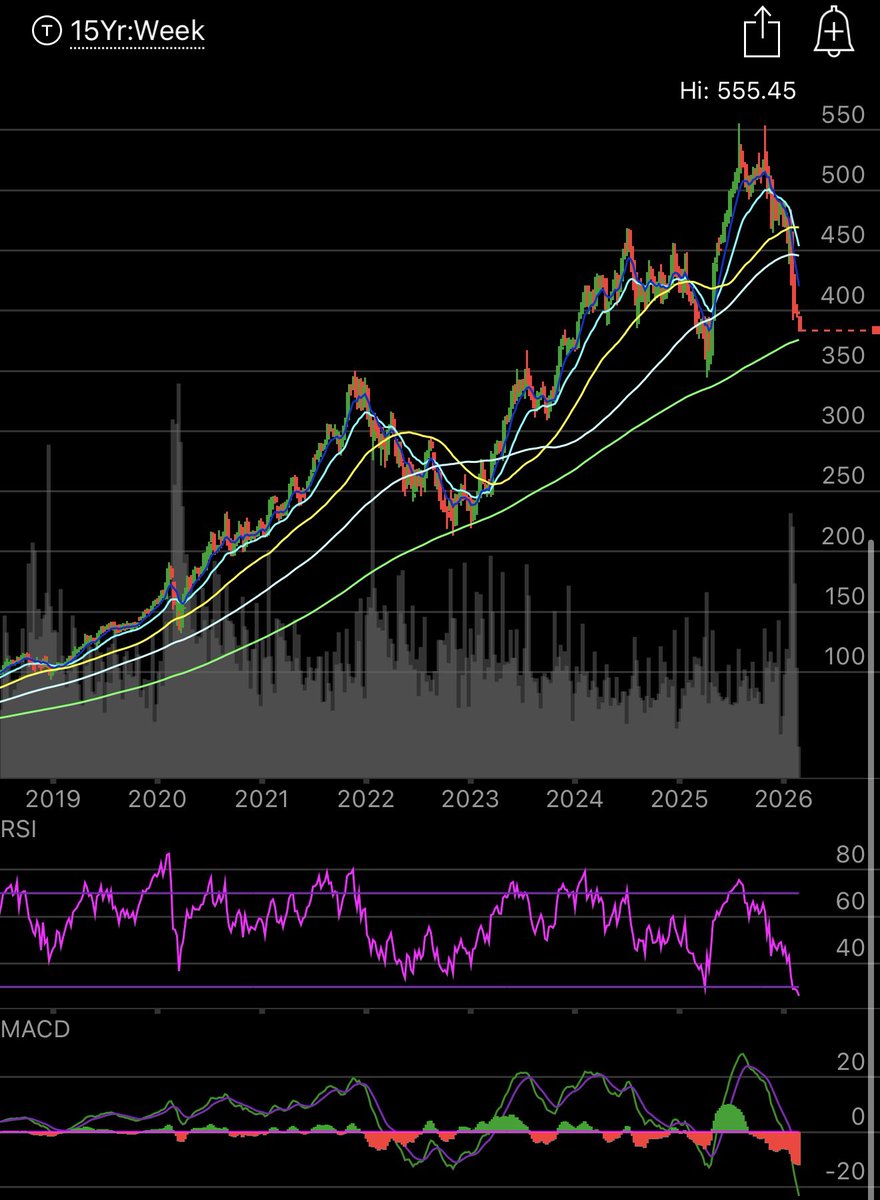Tap the red current-price marker on axis
Image resolution: width=880 pixels, height=1200 pixels.
point(876,330)
